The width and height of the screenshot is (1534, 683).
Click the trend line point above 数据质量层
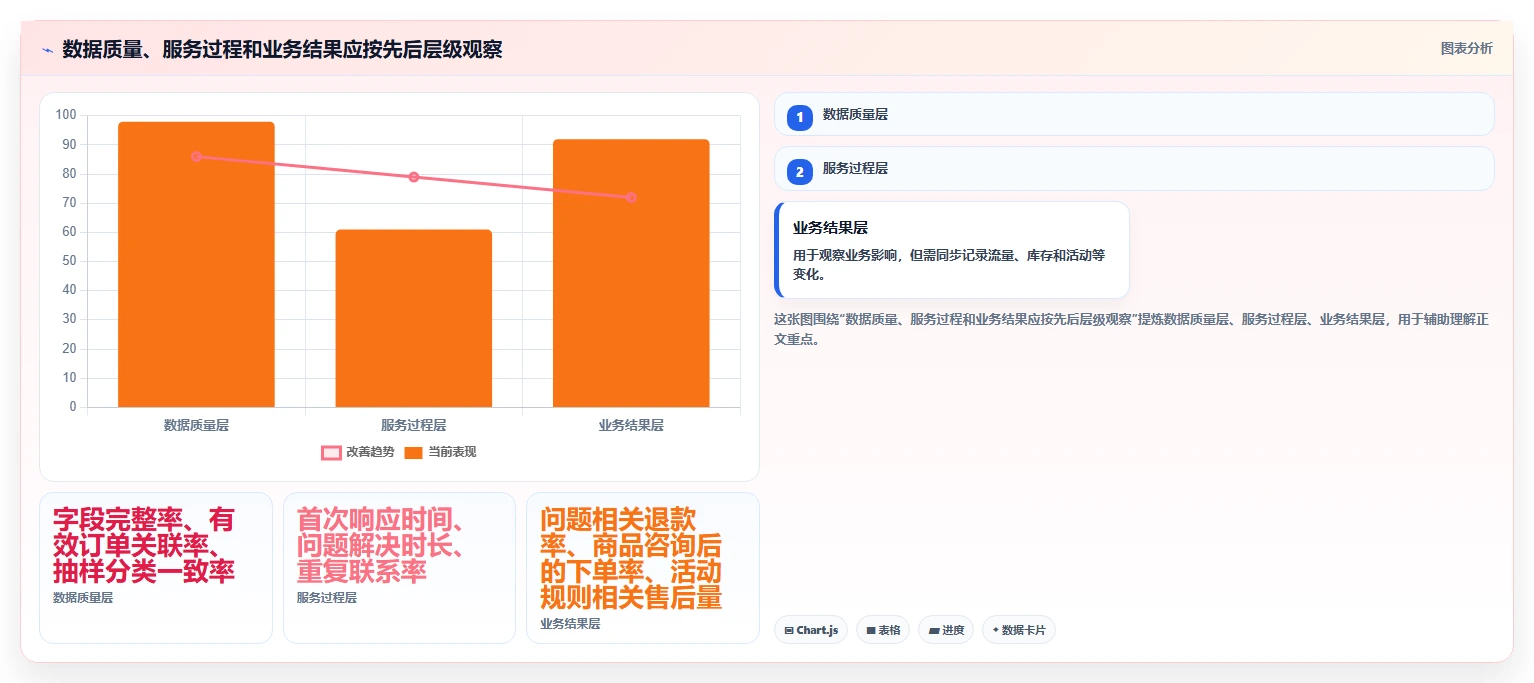(x=196, y=156)
